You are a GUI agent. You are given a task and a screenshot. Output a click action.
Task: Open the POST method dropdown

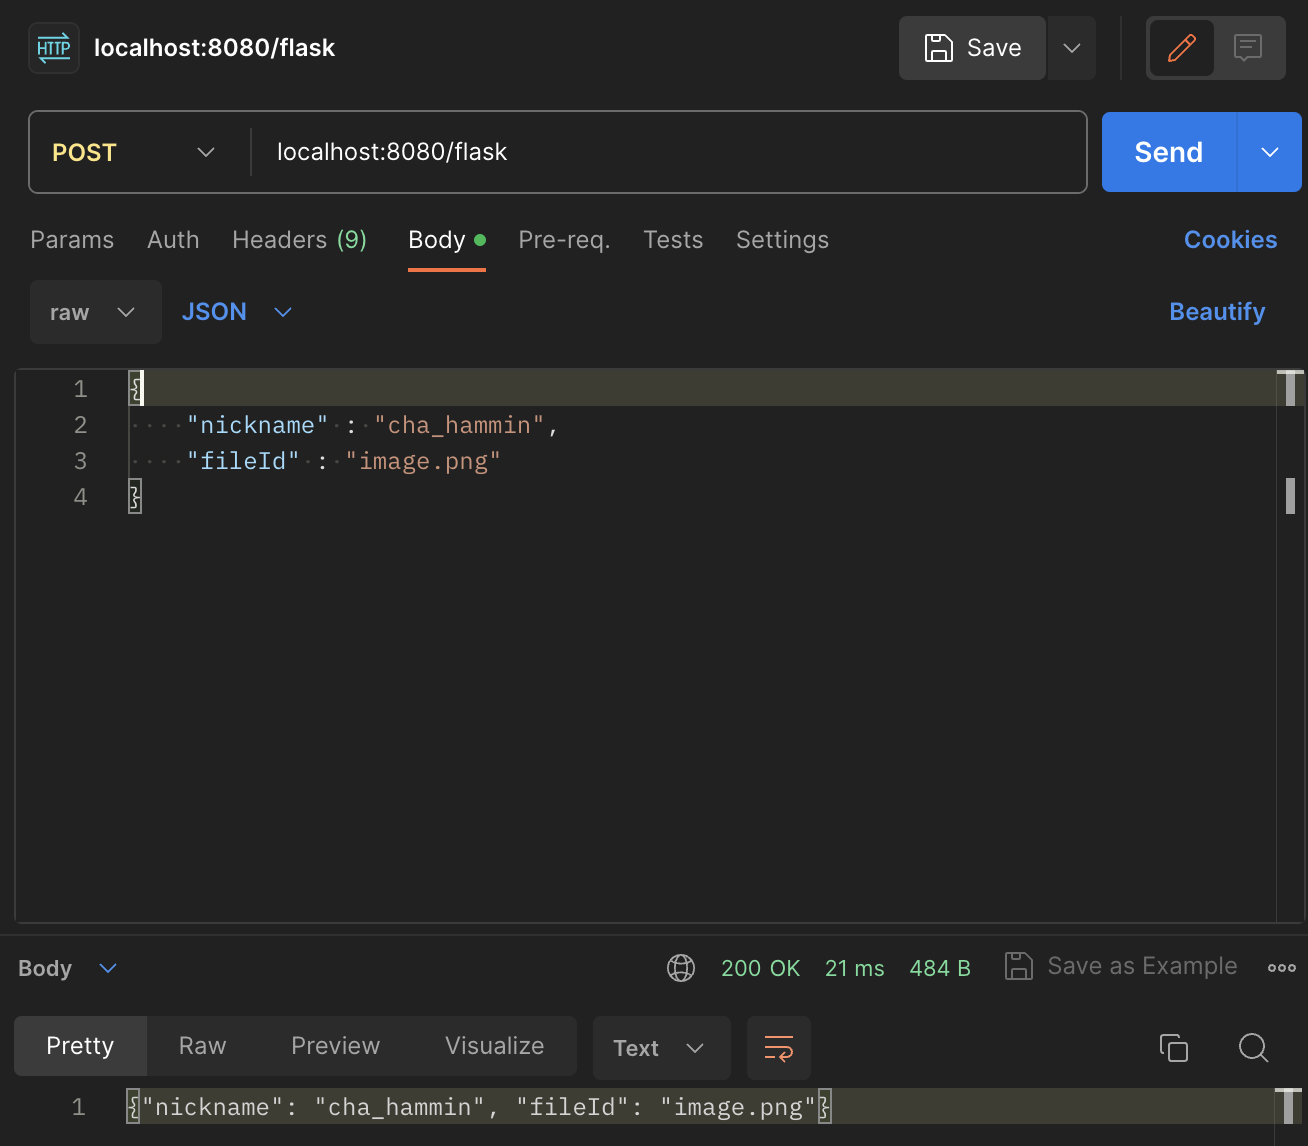[x=134, y=152]
